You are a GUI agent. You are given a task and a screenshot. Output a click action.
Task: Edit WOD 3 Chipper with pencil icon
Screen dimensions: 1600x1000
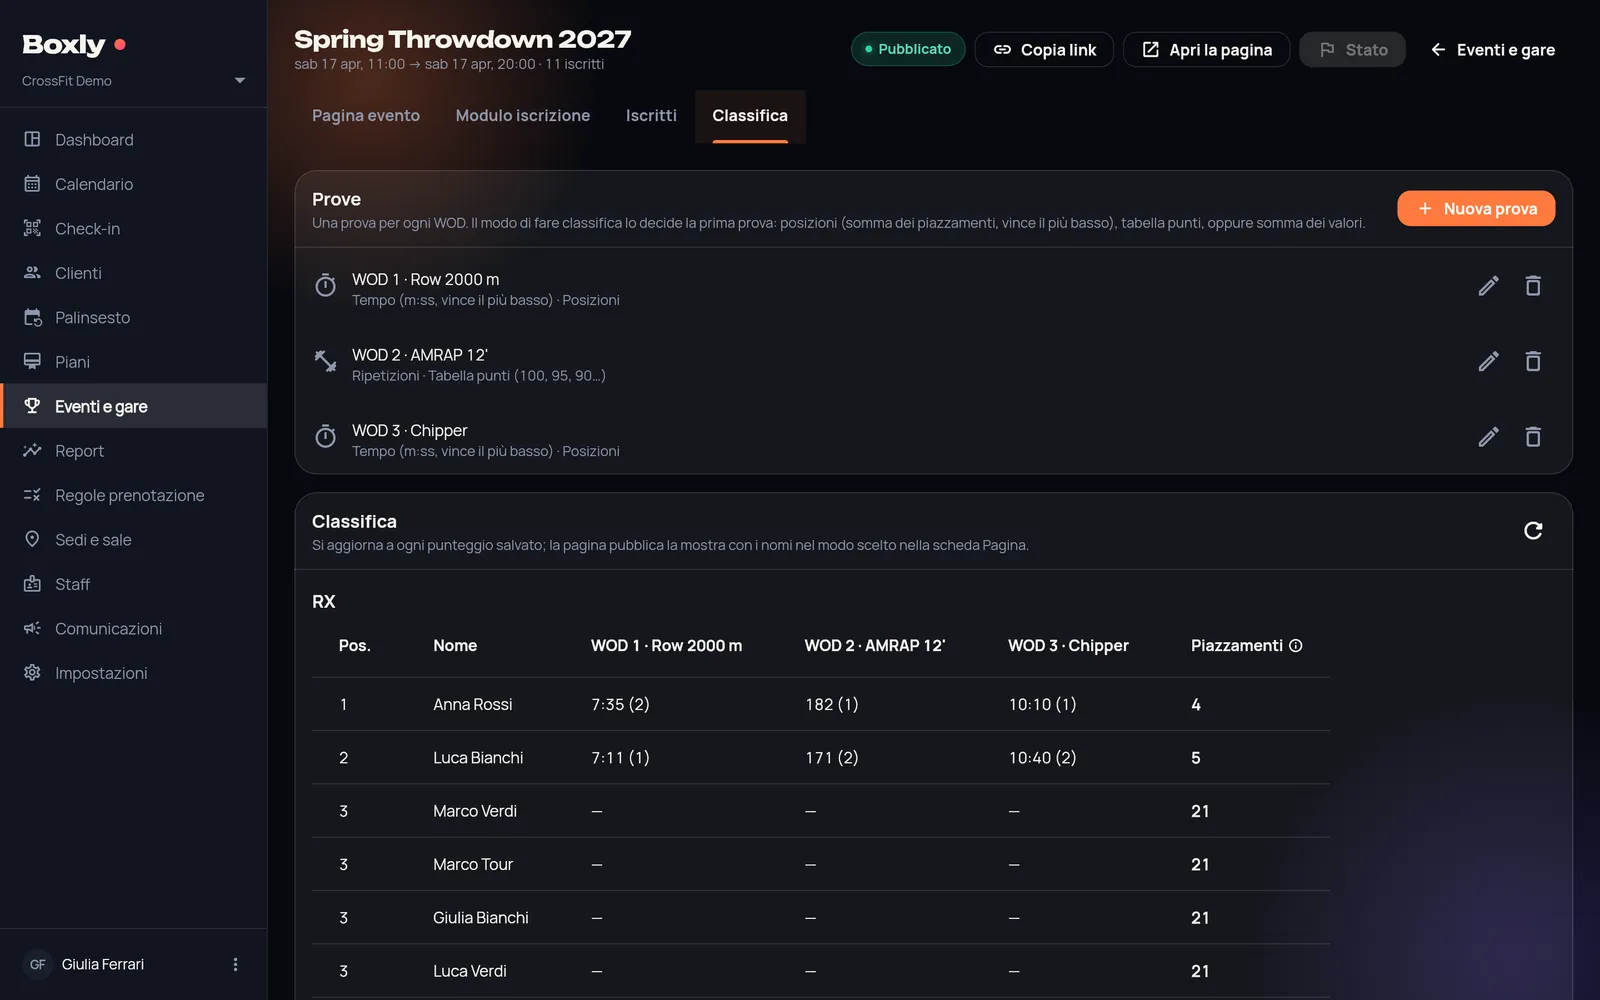[1488, 437]
